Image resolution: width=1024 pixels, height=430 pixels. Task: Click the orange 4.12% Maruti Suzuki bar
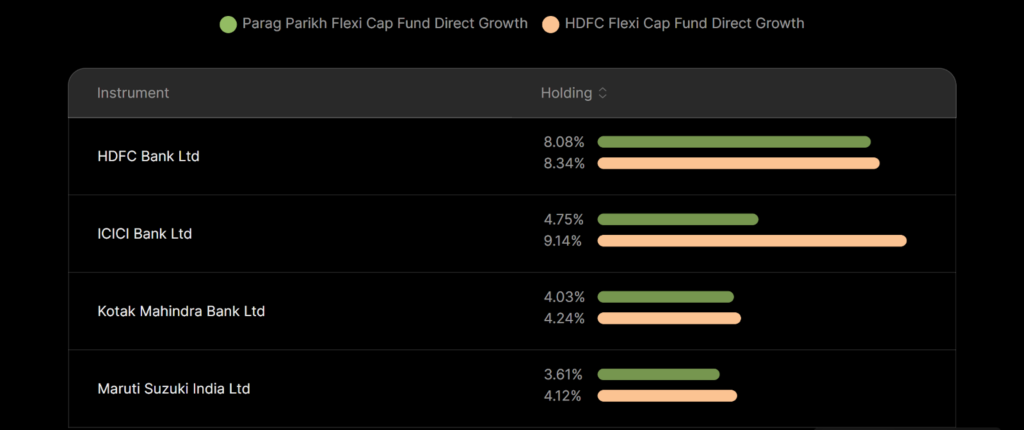[667, 396]
